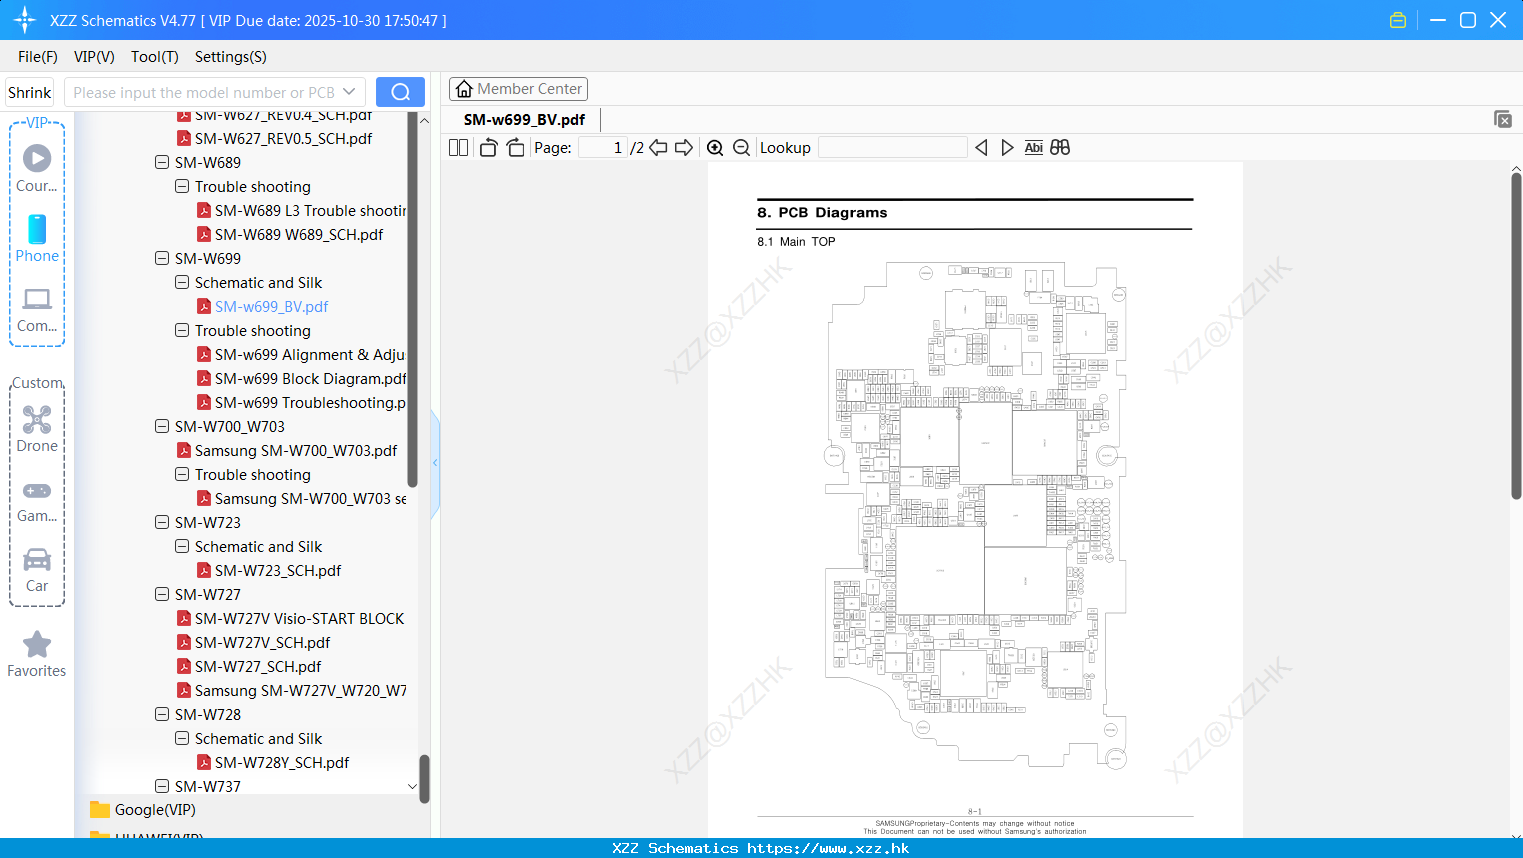
Task: Collapse the SM-W723 tree node
Action: pos(162,522)
